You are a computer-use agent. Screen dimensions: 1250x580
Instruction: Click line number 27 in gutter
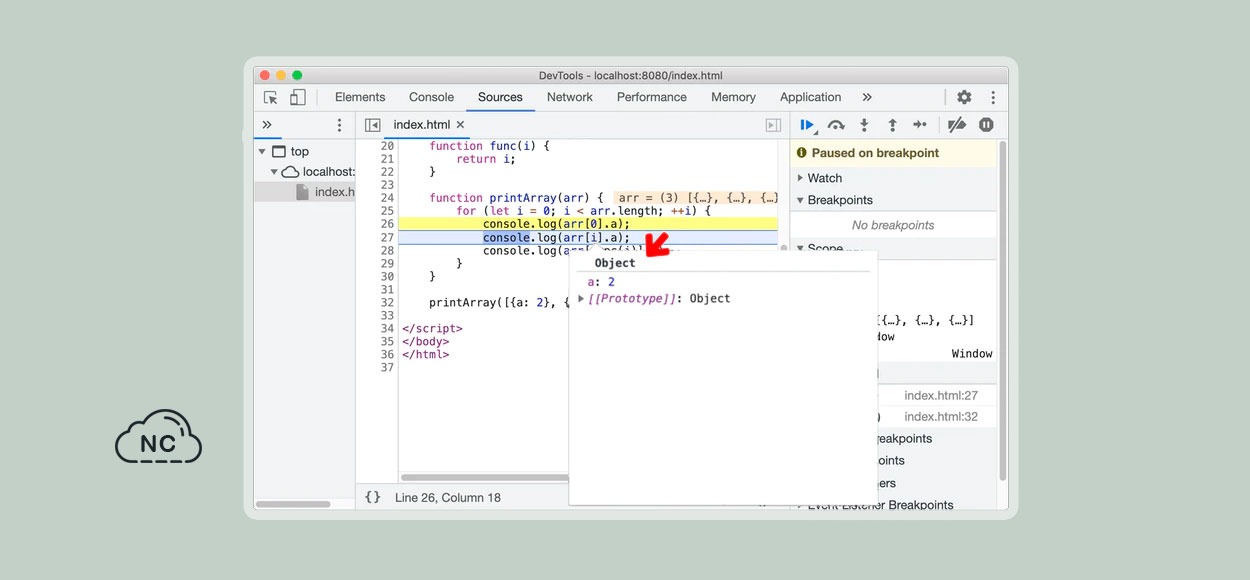387,238
